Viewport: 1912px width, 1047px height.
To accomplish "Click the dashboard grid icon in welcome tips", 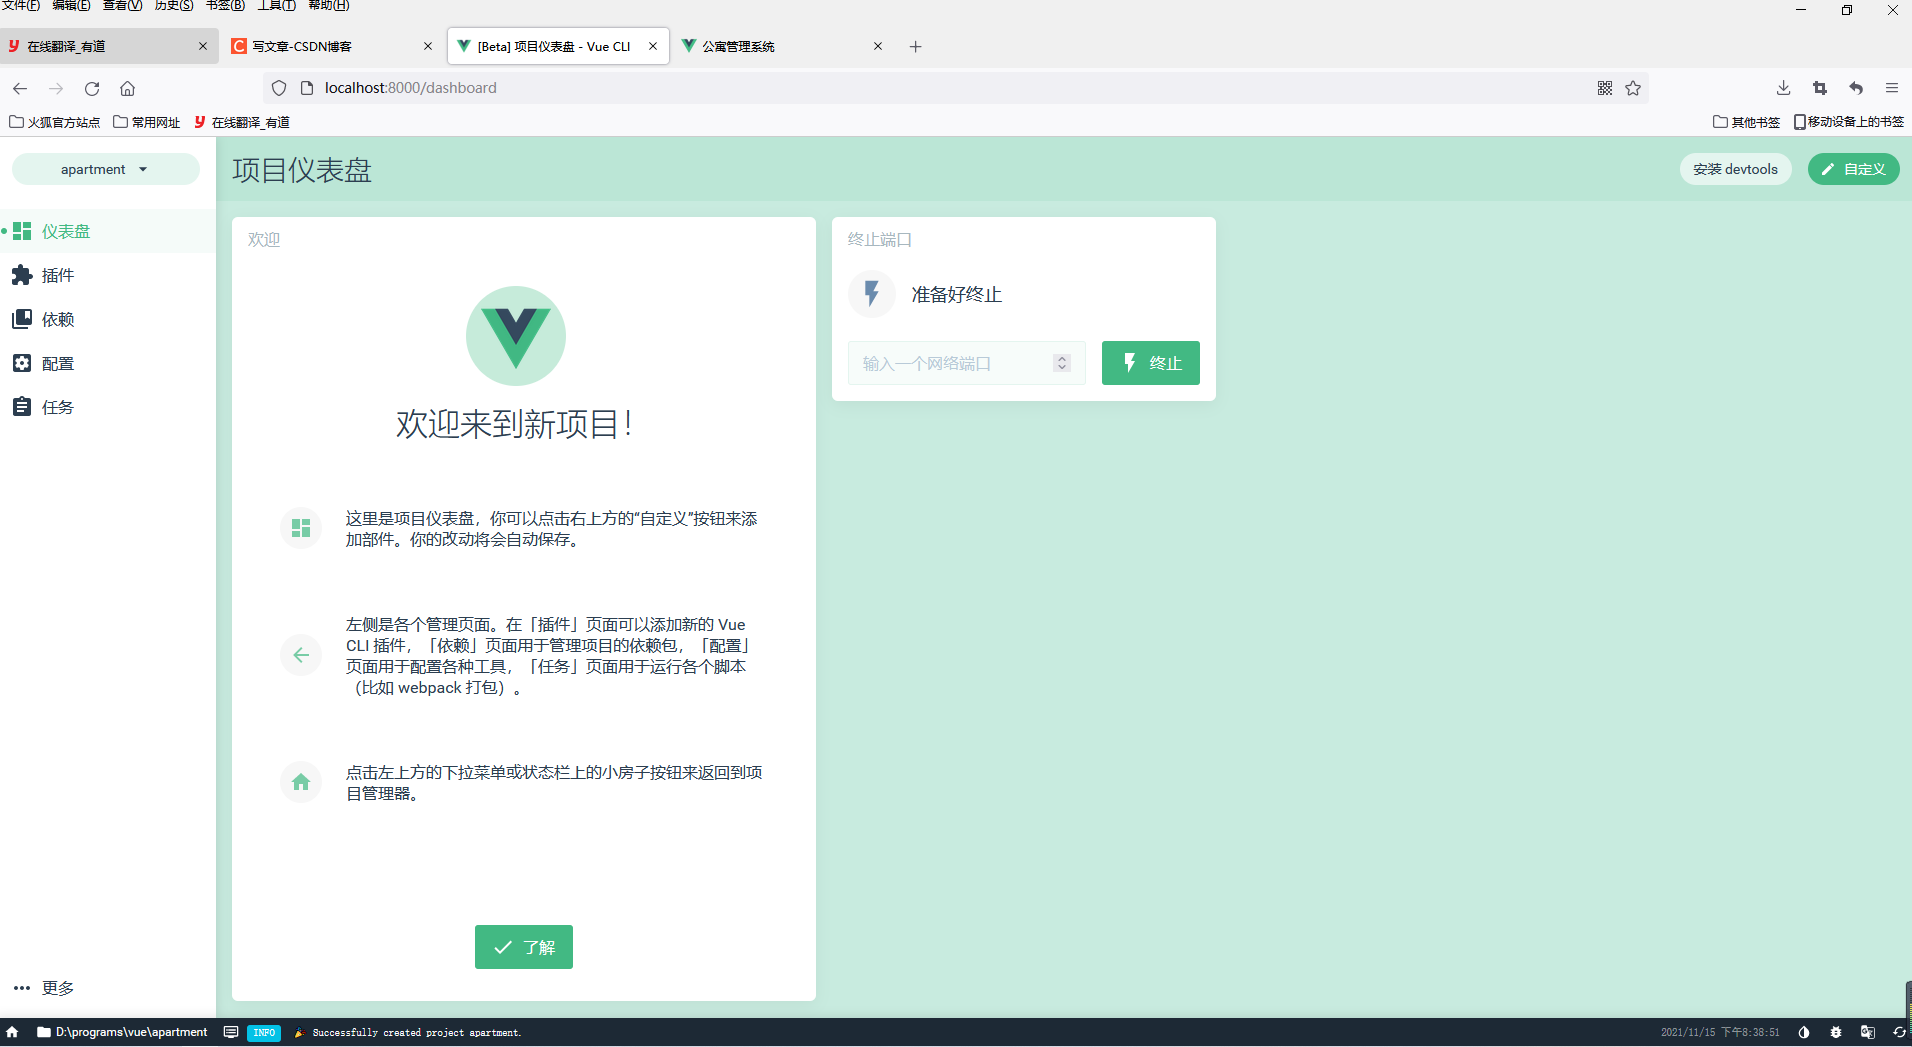I will click(301, 528).
